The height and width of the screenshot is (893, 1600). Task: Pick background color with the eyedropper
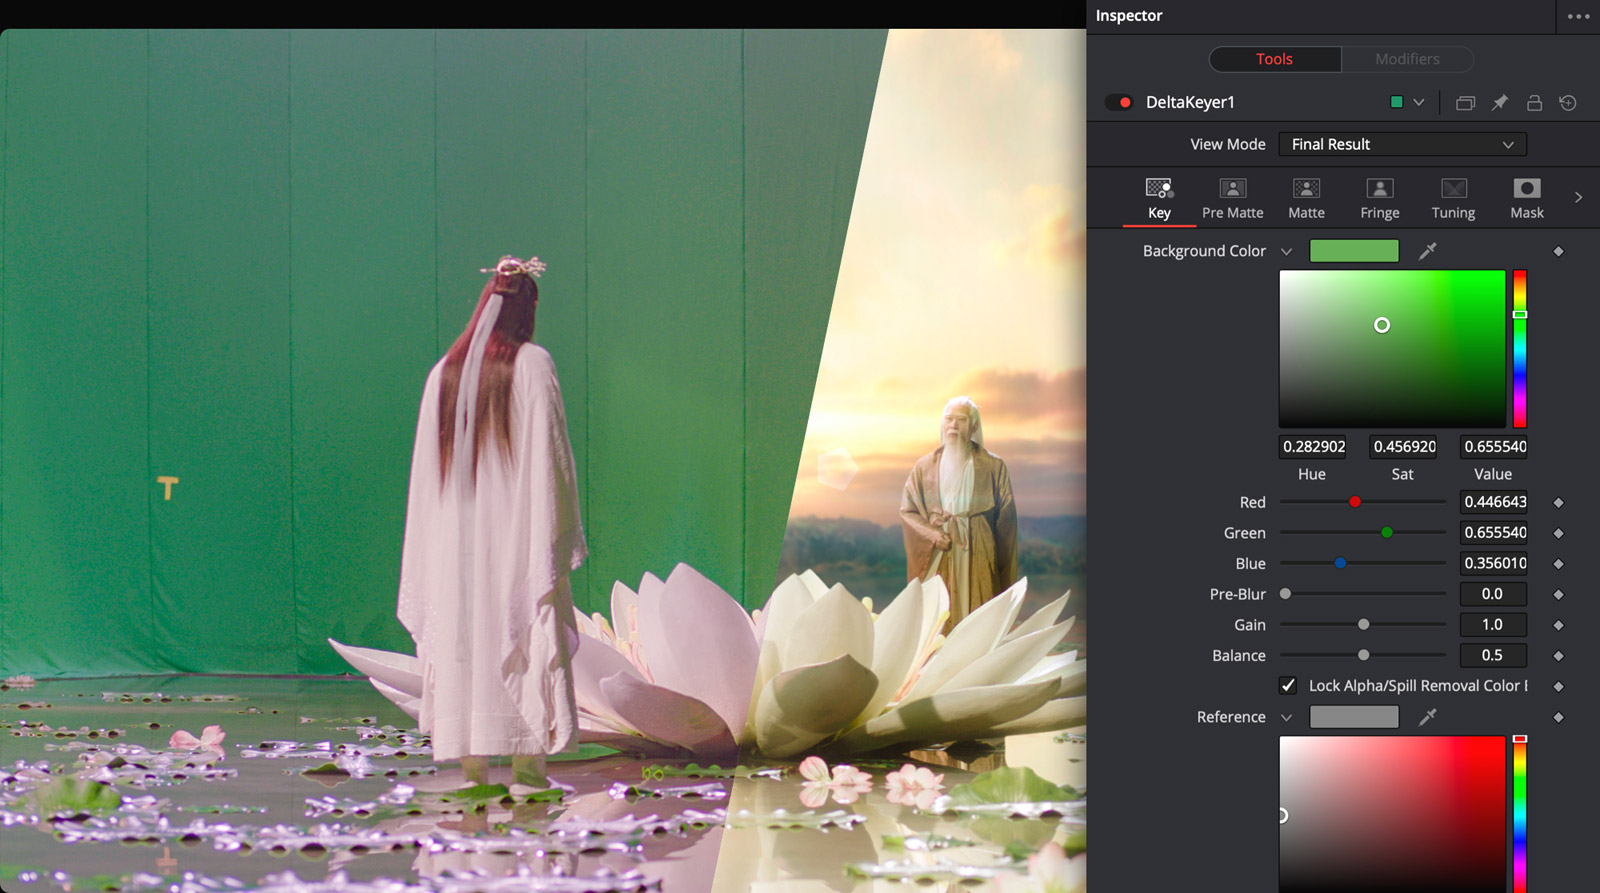(x=1427, y=251)
